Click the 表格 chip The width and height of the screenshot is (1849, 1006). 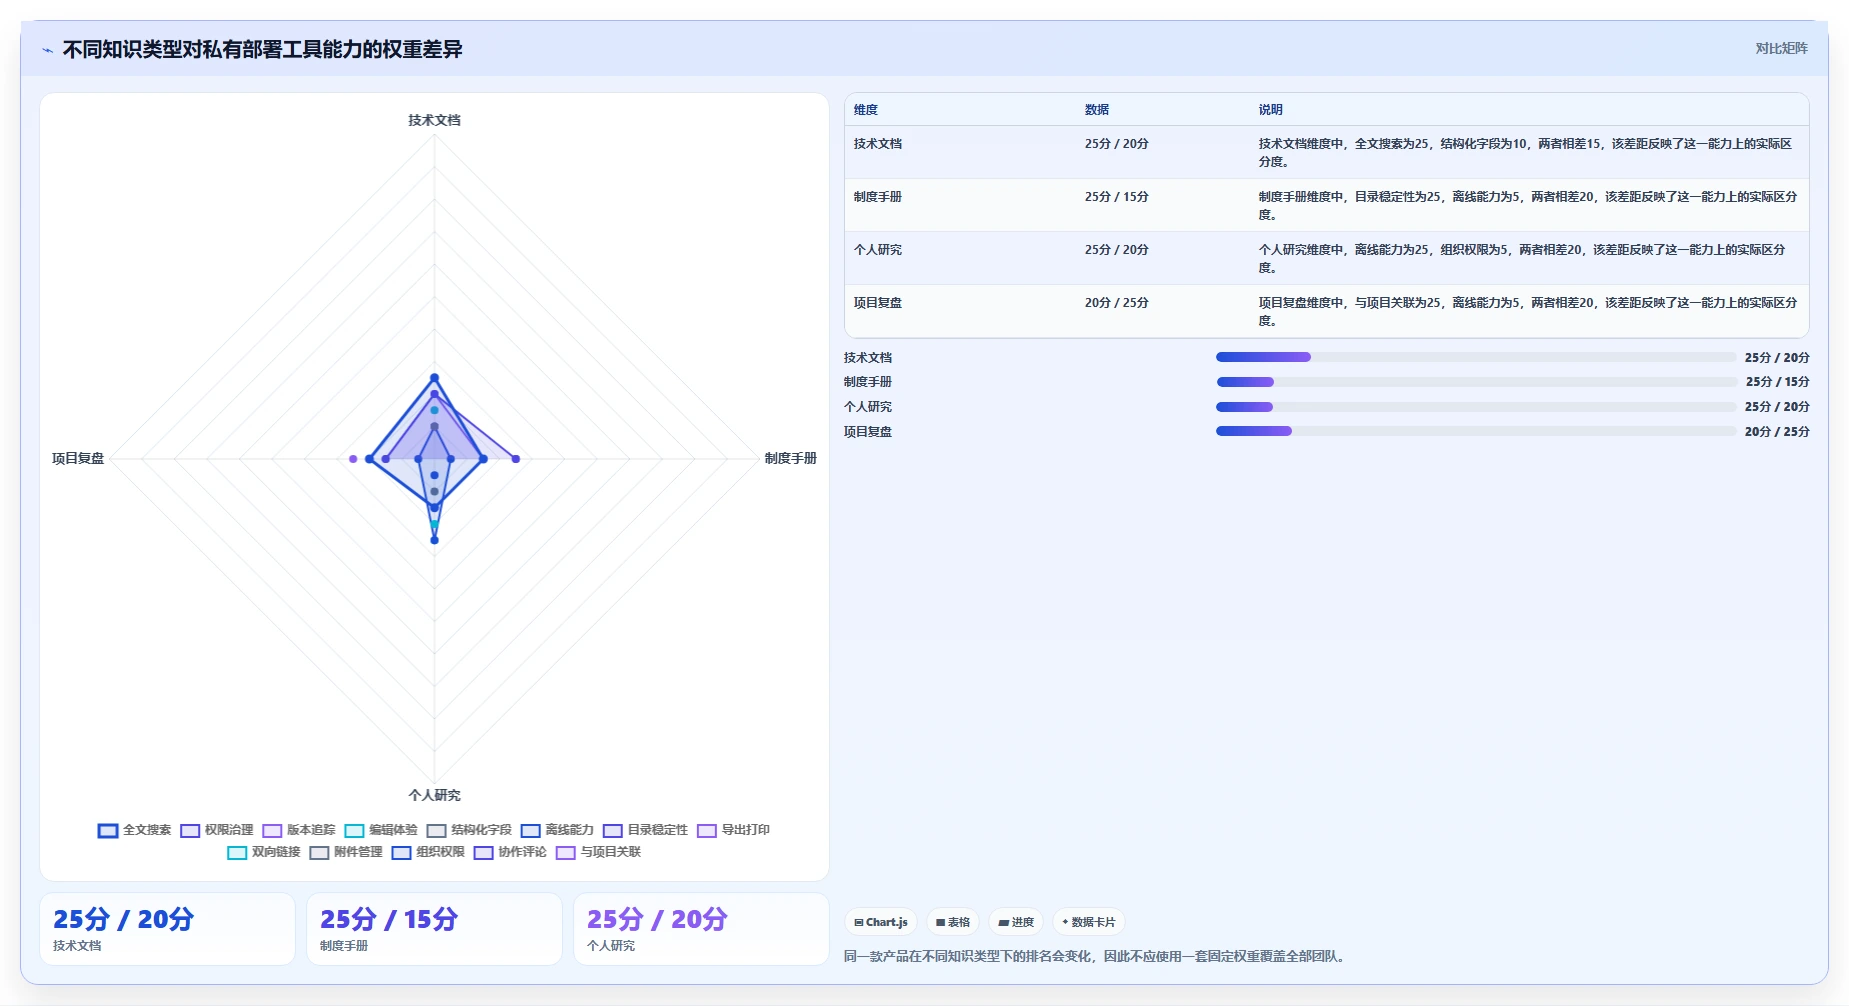pyautogui.click(x=952, y=922)
